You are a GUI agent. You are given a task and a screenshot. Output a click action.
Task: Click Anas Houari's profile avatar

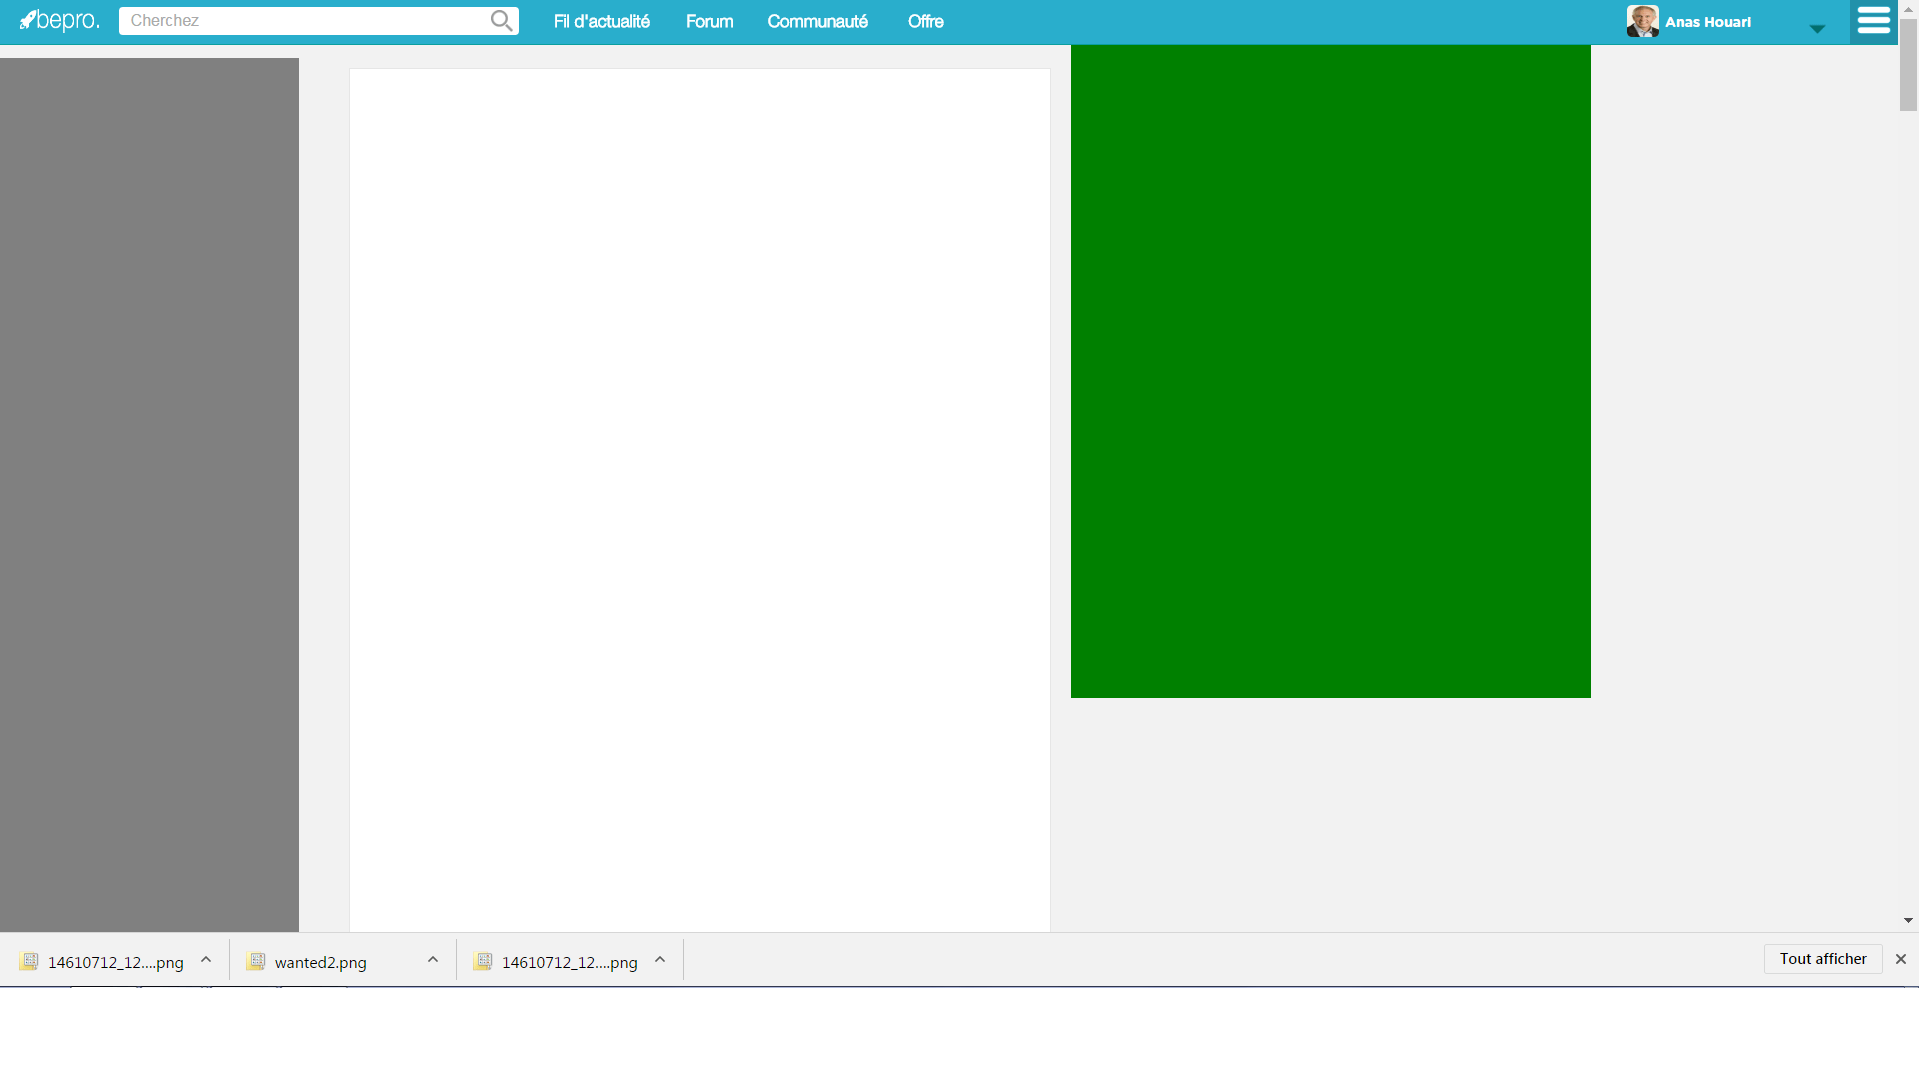click(1643, 20)
